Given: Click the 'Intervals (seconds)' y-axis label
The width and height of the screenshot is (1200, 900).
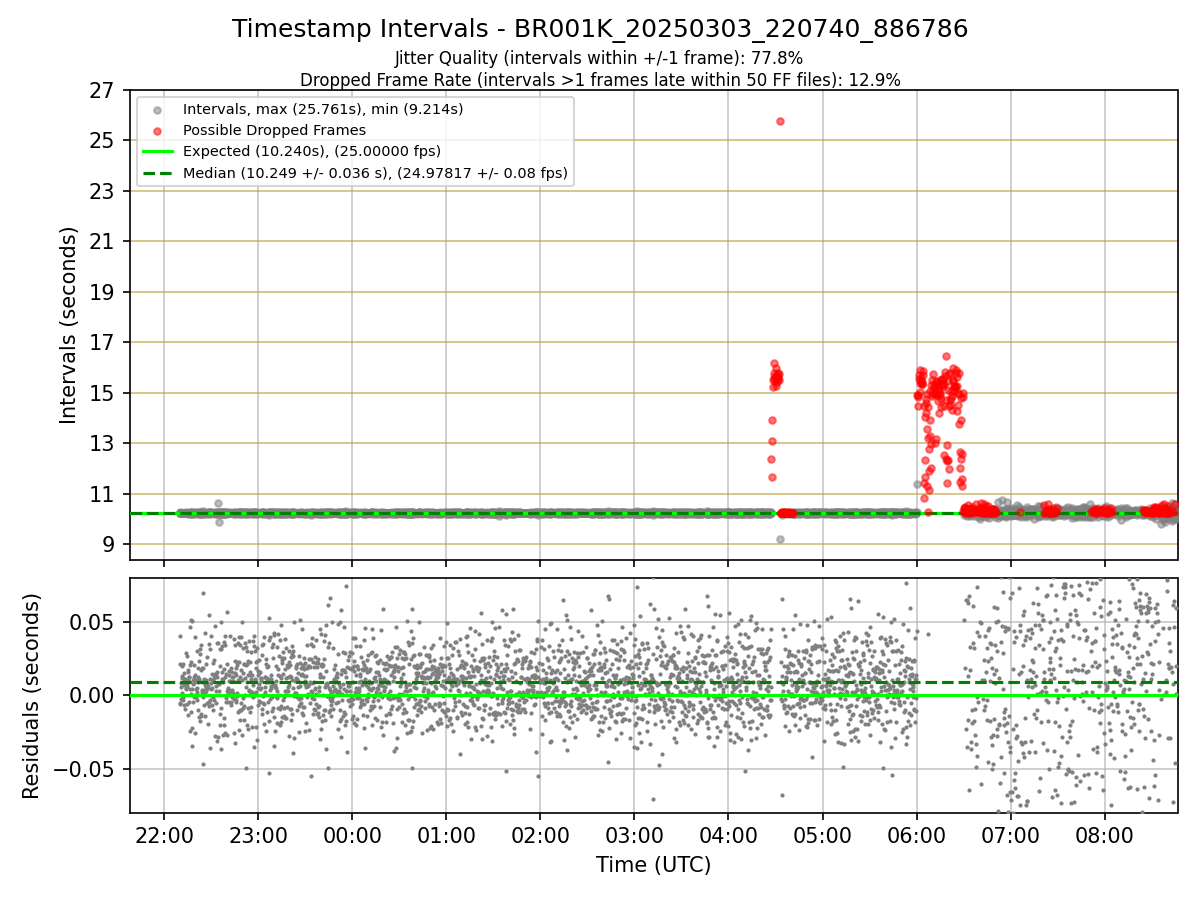Looking at the screenshot, I should point(69,325).
